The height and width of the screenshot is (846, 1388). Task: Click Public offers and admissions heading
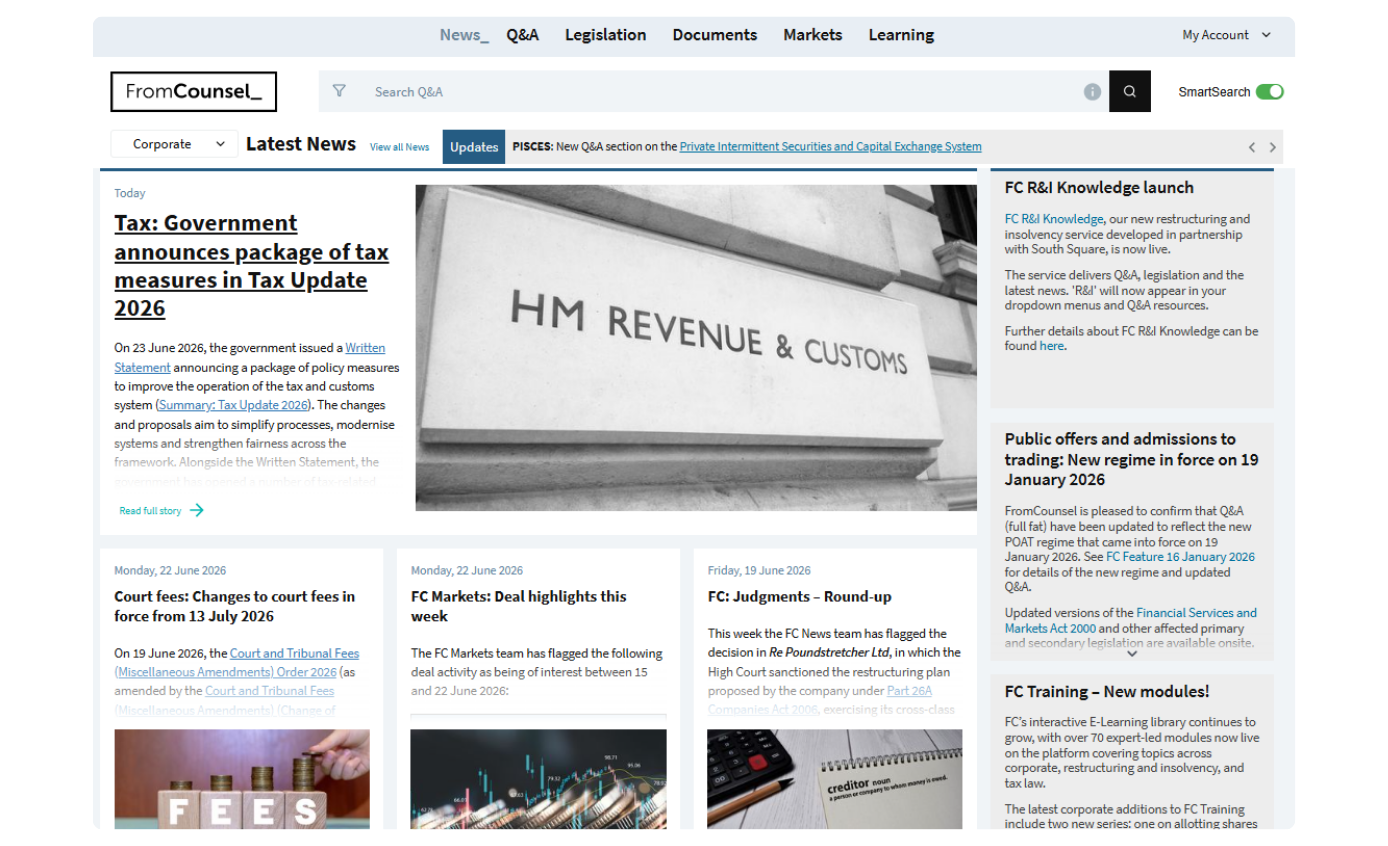pyautogui.click(x=1132, y=460)
